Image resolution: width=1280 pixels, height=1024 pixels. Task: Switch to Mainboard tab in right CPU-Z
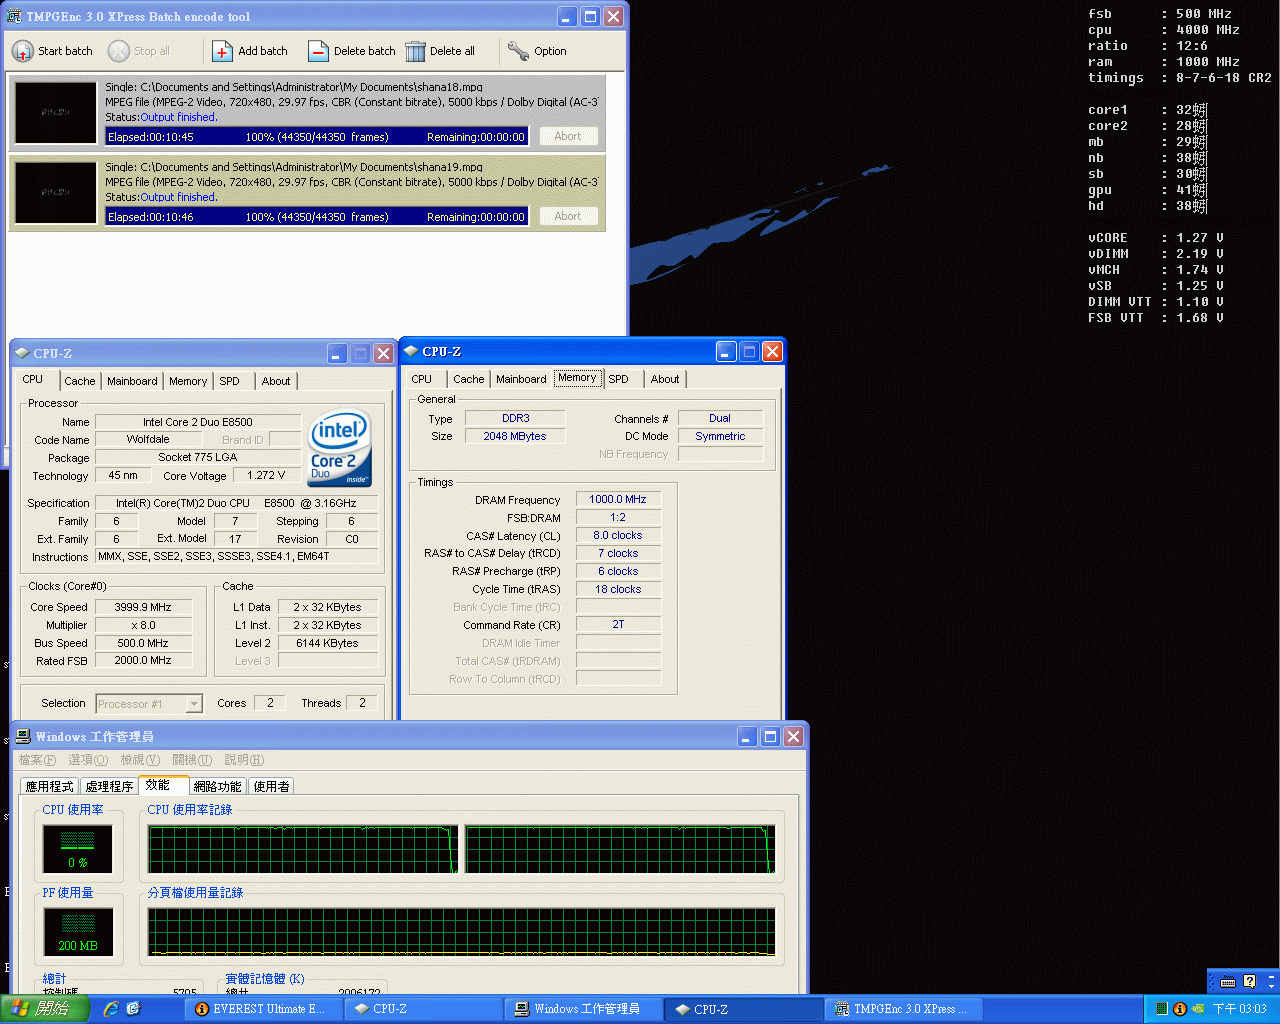click(x=521, y=379)
